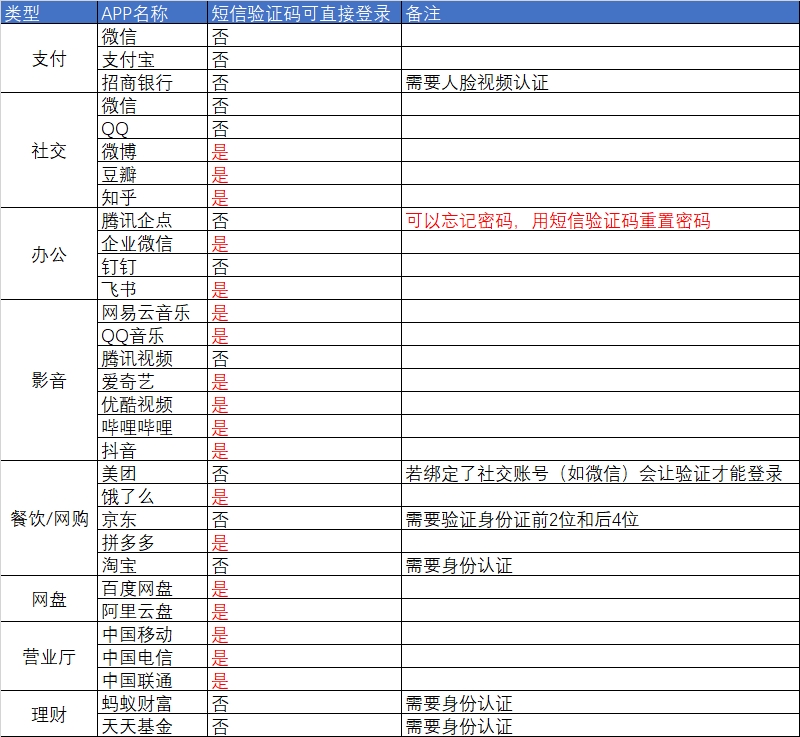Select the 抖音 app name cell

(153, 449)
